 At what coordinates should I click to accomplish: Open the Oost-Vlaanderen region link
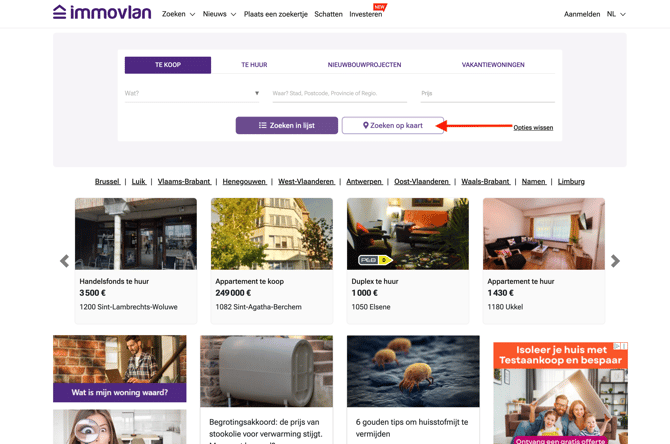tap(422, 182)
